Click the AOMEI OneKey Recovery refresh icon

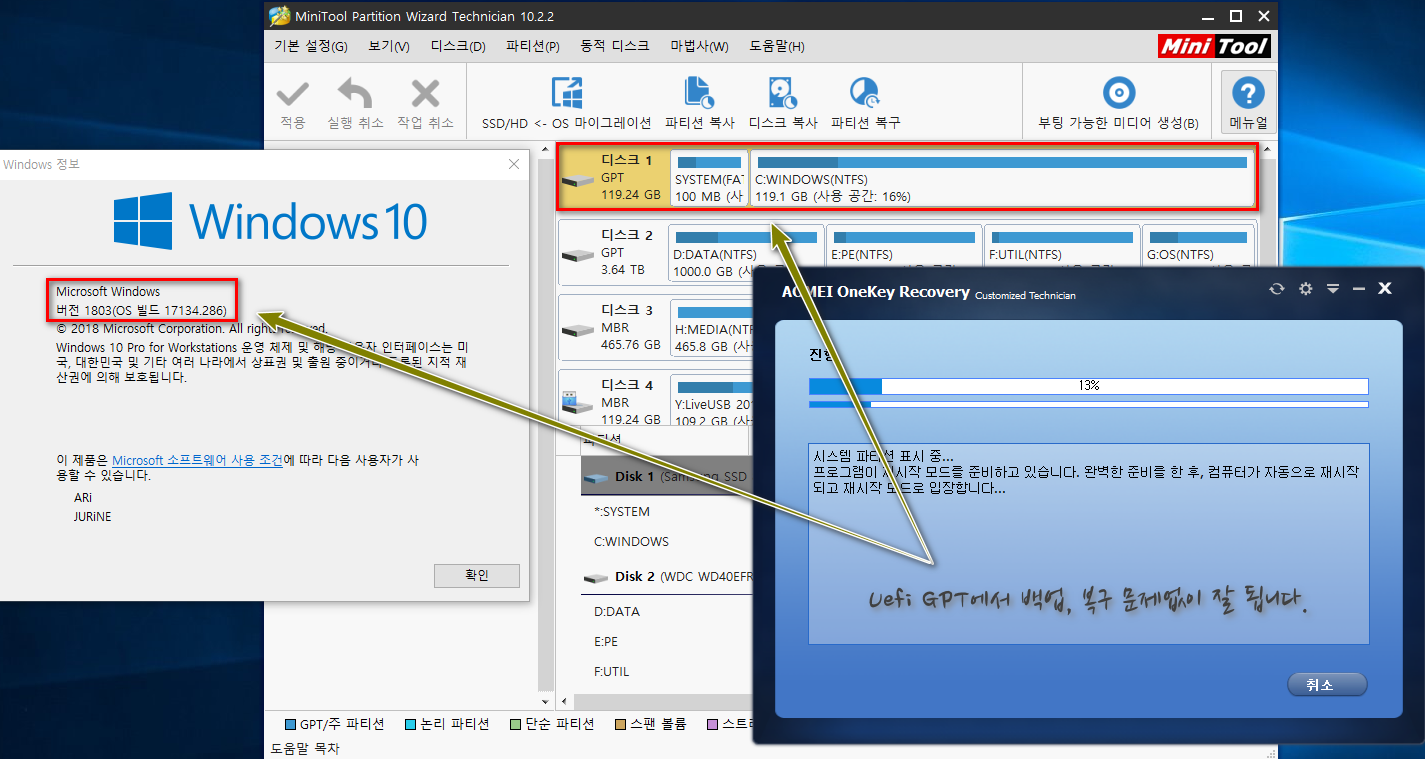pyautogui.click(x=1276, y=288)
